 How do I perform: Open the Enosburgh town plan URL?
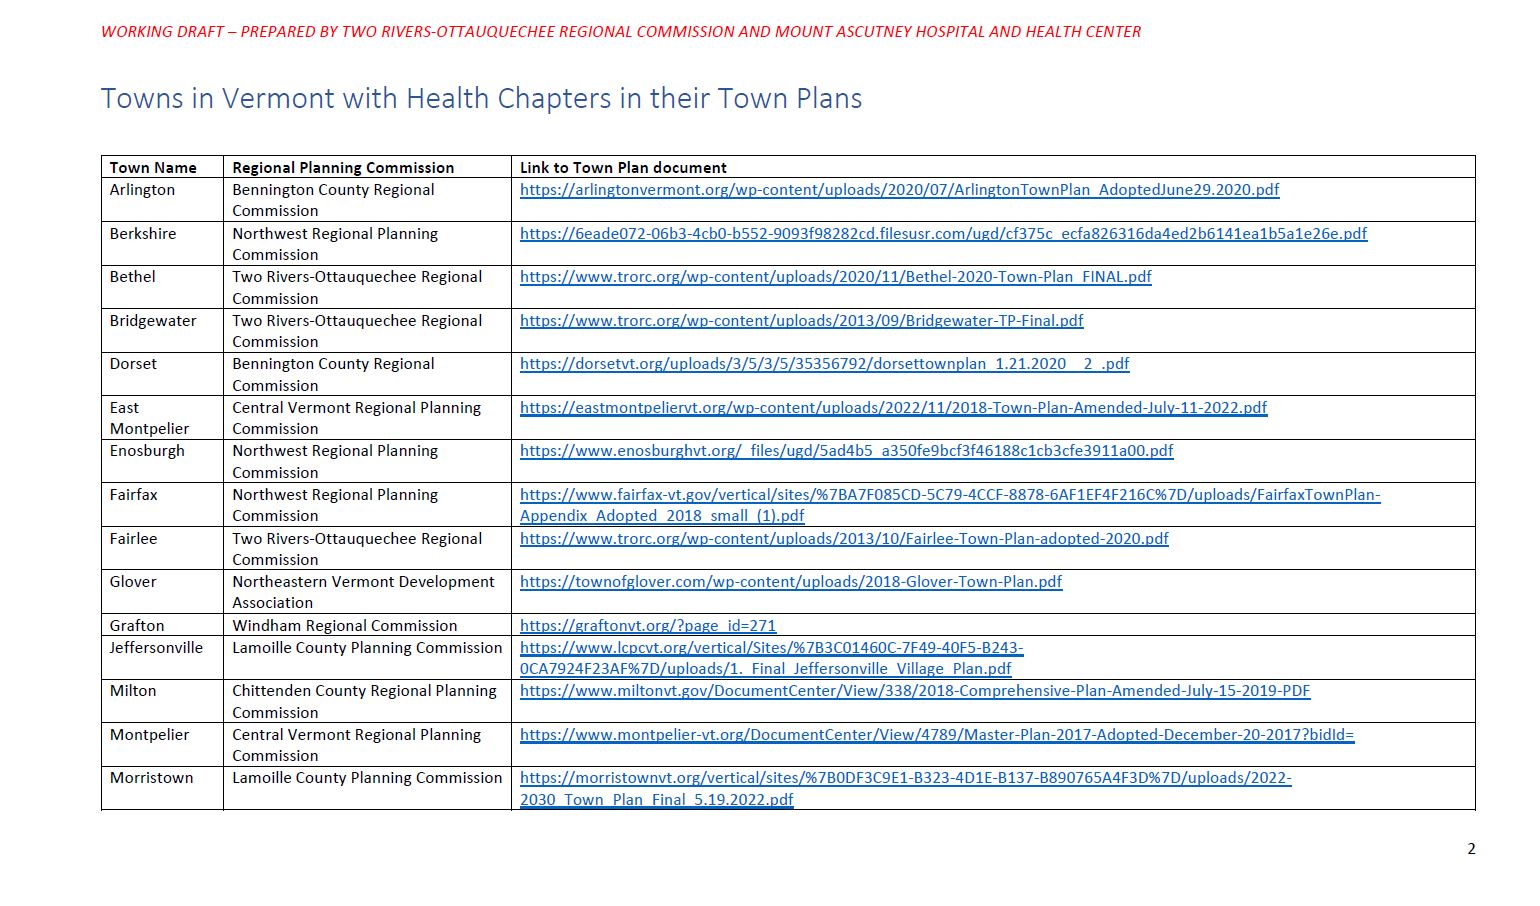coord(846,451)
